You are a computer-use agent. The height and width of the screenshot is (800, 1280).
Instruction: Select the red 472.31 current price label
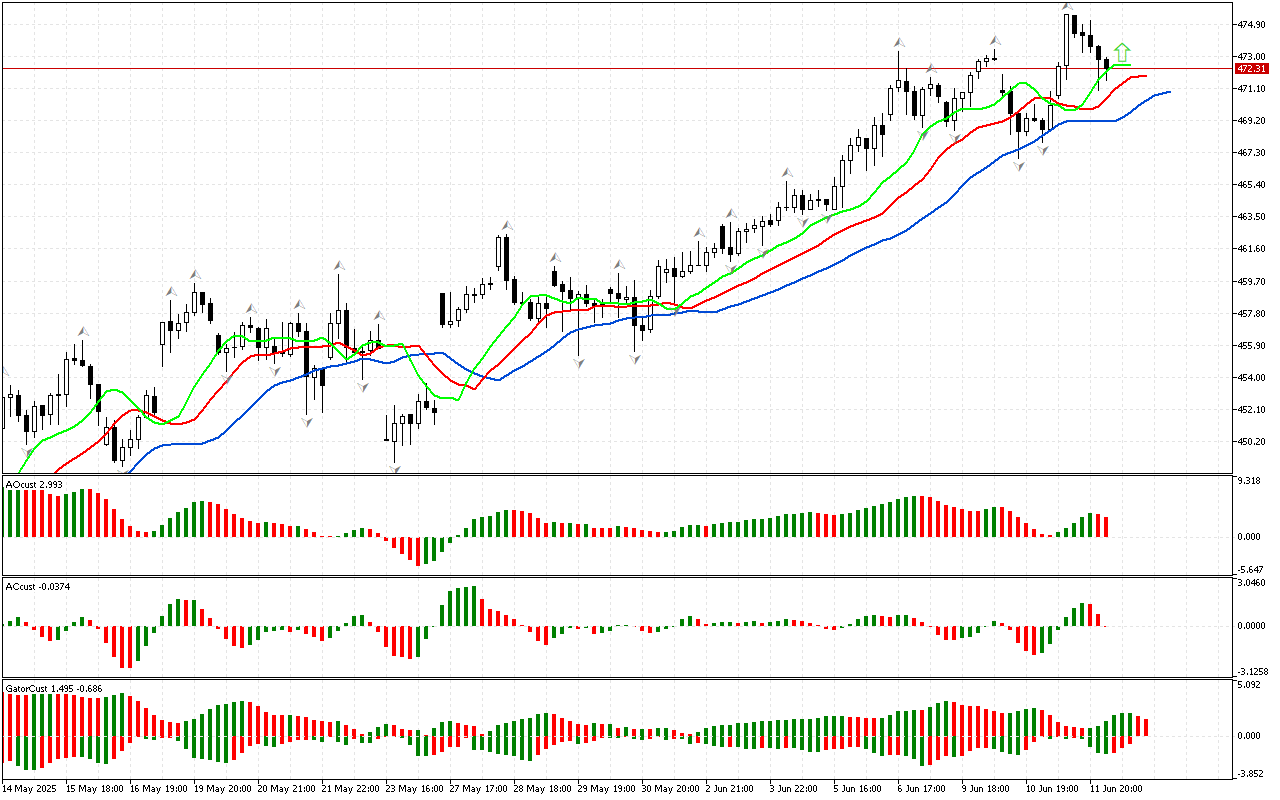point(1251,69)
